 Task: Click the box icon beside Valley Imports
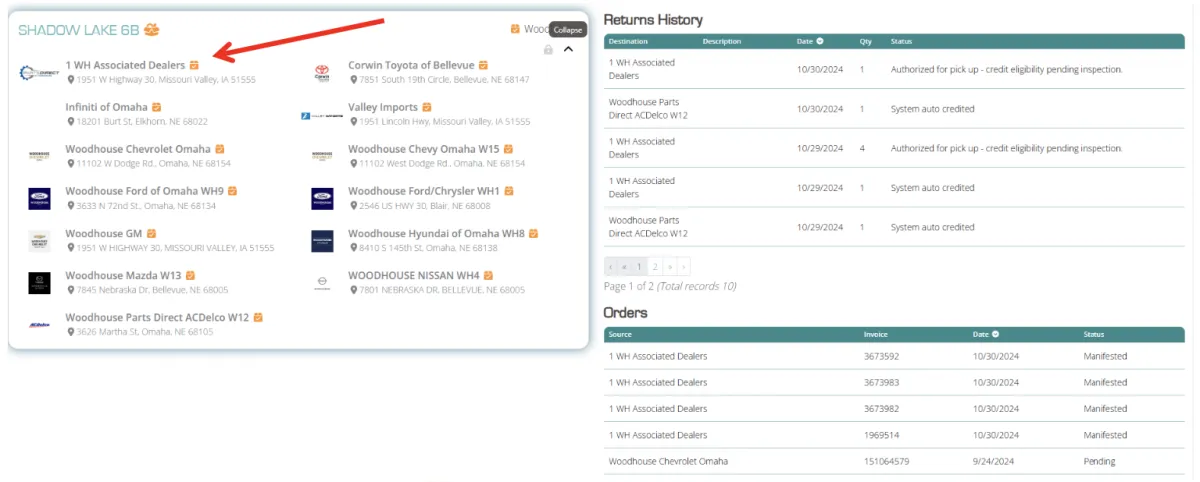point(427,107)
